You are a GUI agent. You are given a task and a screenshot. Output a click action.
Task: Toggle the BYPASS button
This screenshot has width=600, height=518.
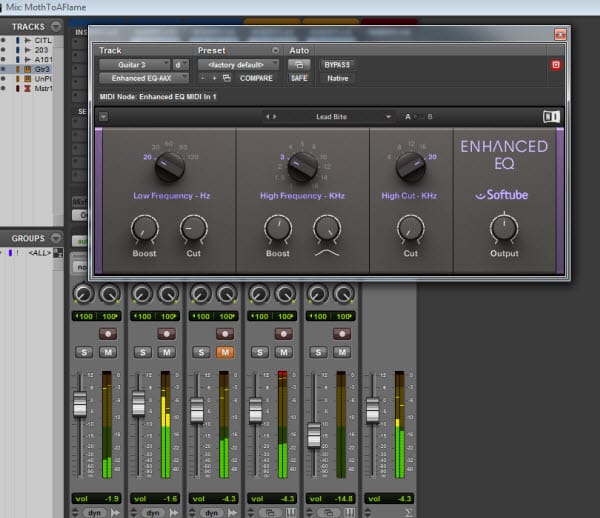(337, 65)
